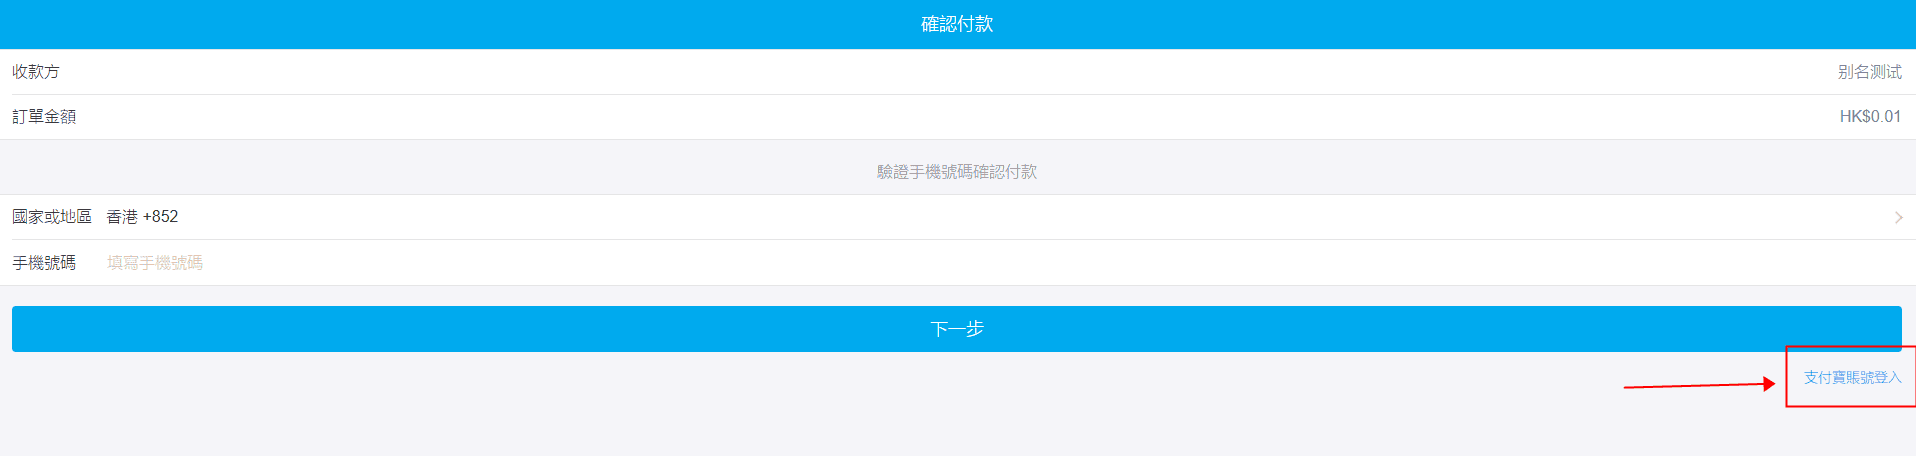The image size is (1916, 456).
Task: Select the 香港 +852 region value
Action: coord(142,217)
